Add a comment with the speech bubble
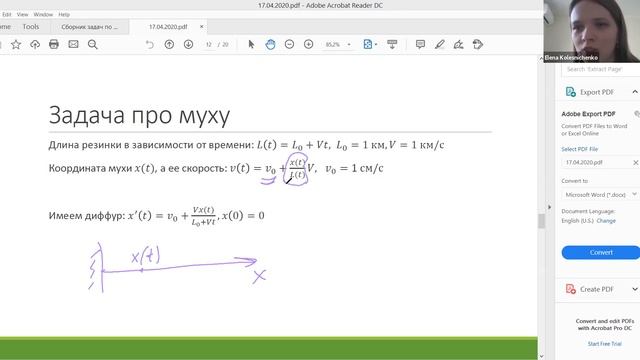 tap(420, 44)
